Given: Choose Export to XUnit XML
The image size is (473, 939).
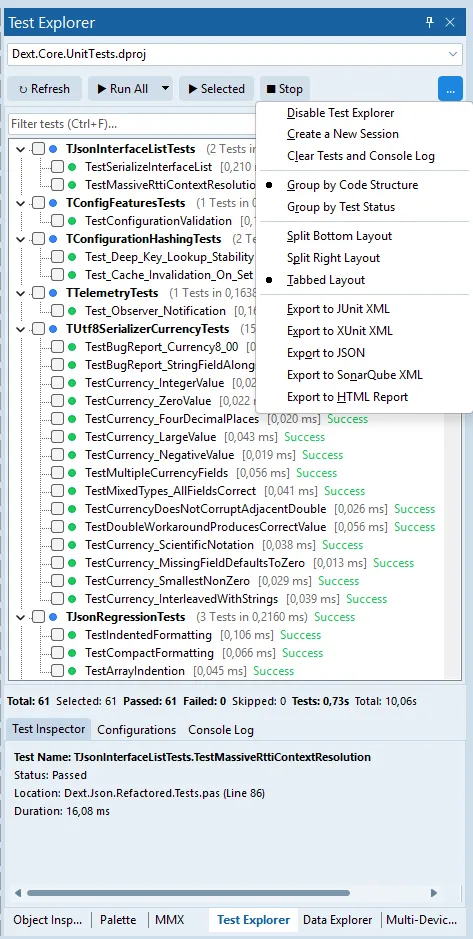Looking at the screenshot, I should (x=339, y=331).
